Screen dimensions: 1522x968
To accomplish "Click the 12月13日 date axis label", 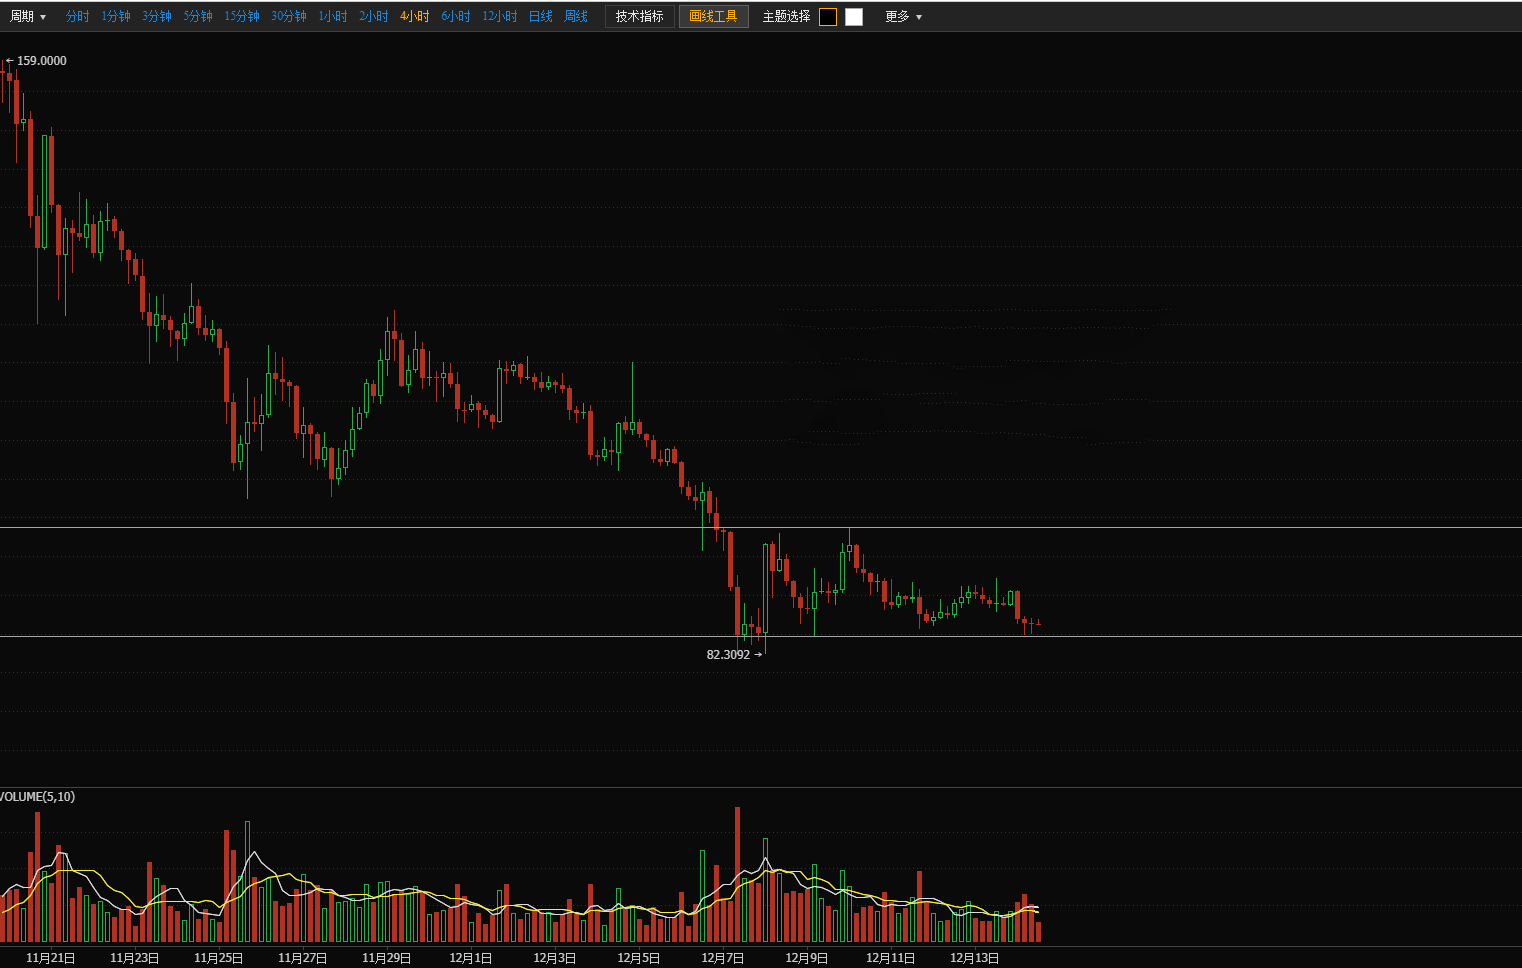I will click(975, 958).
